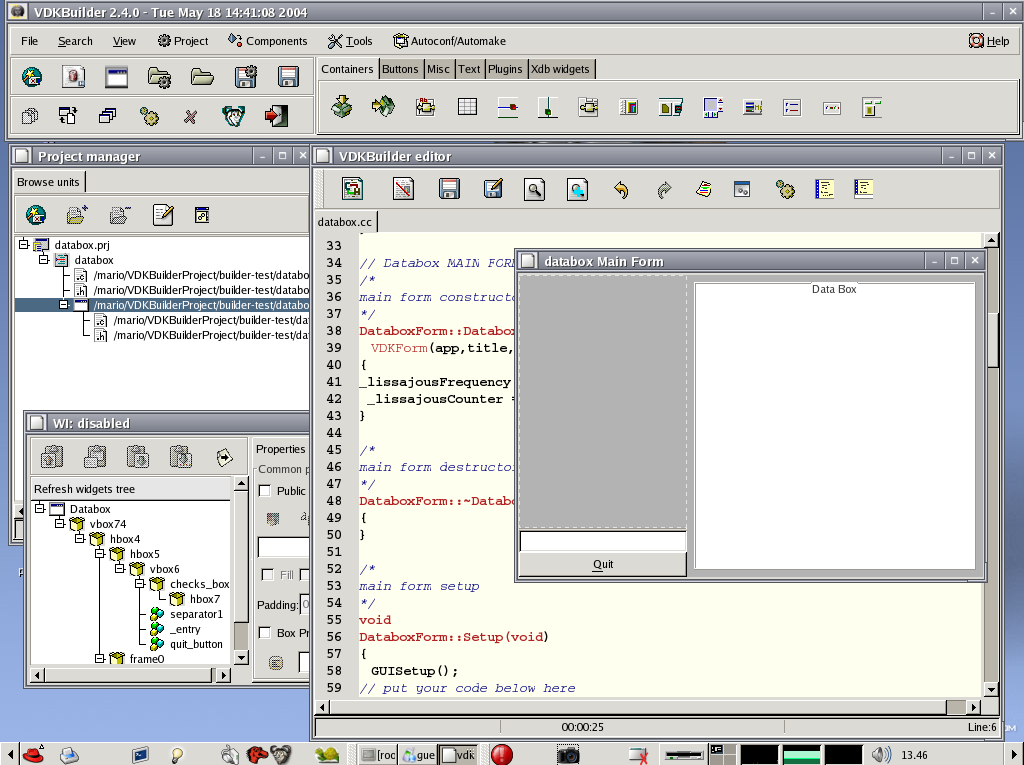
Task: Tick the Fill checkbox in Properties
Action: [x=267, y=575]
